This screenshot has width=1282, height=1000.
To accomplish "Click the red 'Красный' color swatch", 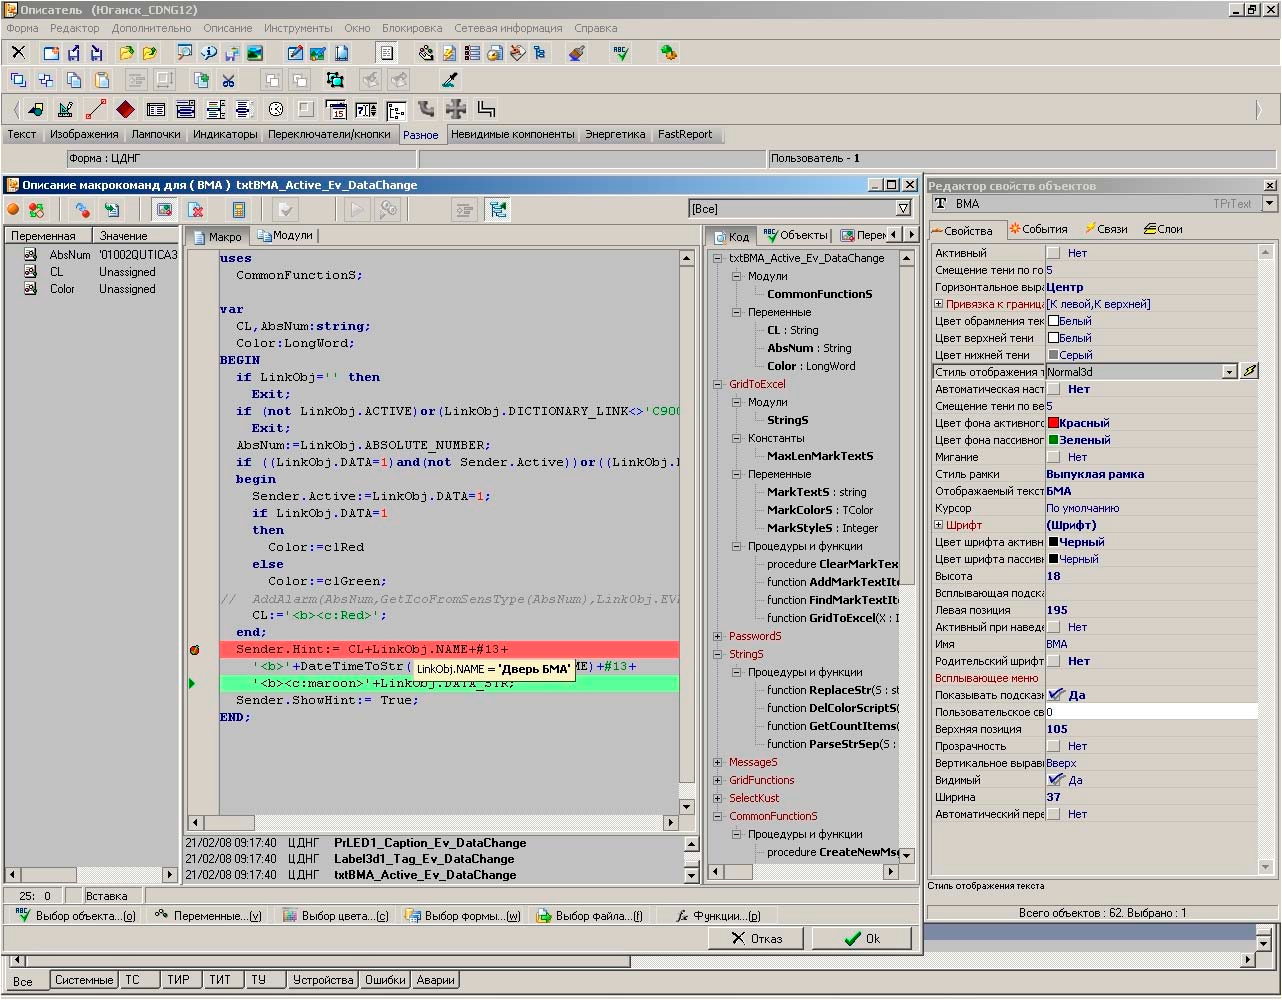I will click(1053, 423).
